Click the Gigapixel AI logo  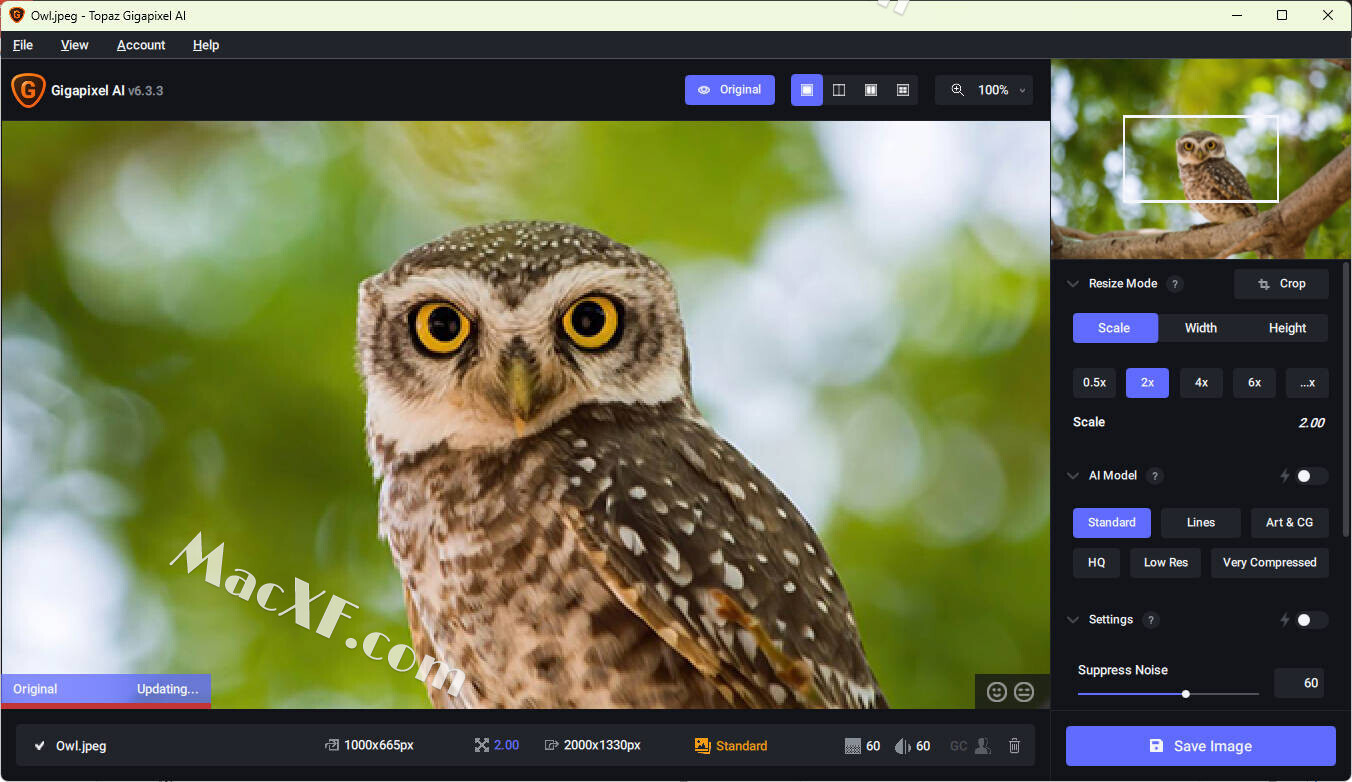tap(28, 90)
